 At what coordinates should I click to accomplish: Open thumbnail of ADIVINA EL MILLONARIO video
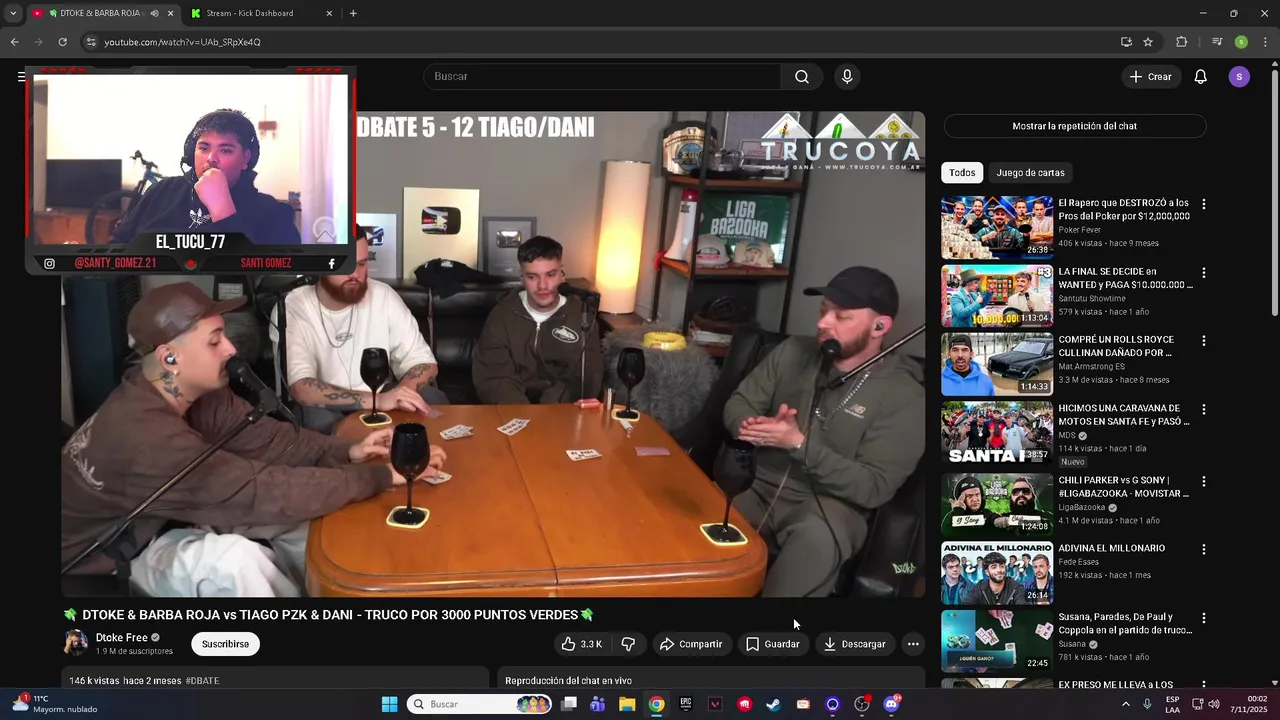(x=997, y=573)
